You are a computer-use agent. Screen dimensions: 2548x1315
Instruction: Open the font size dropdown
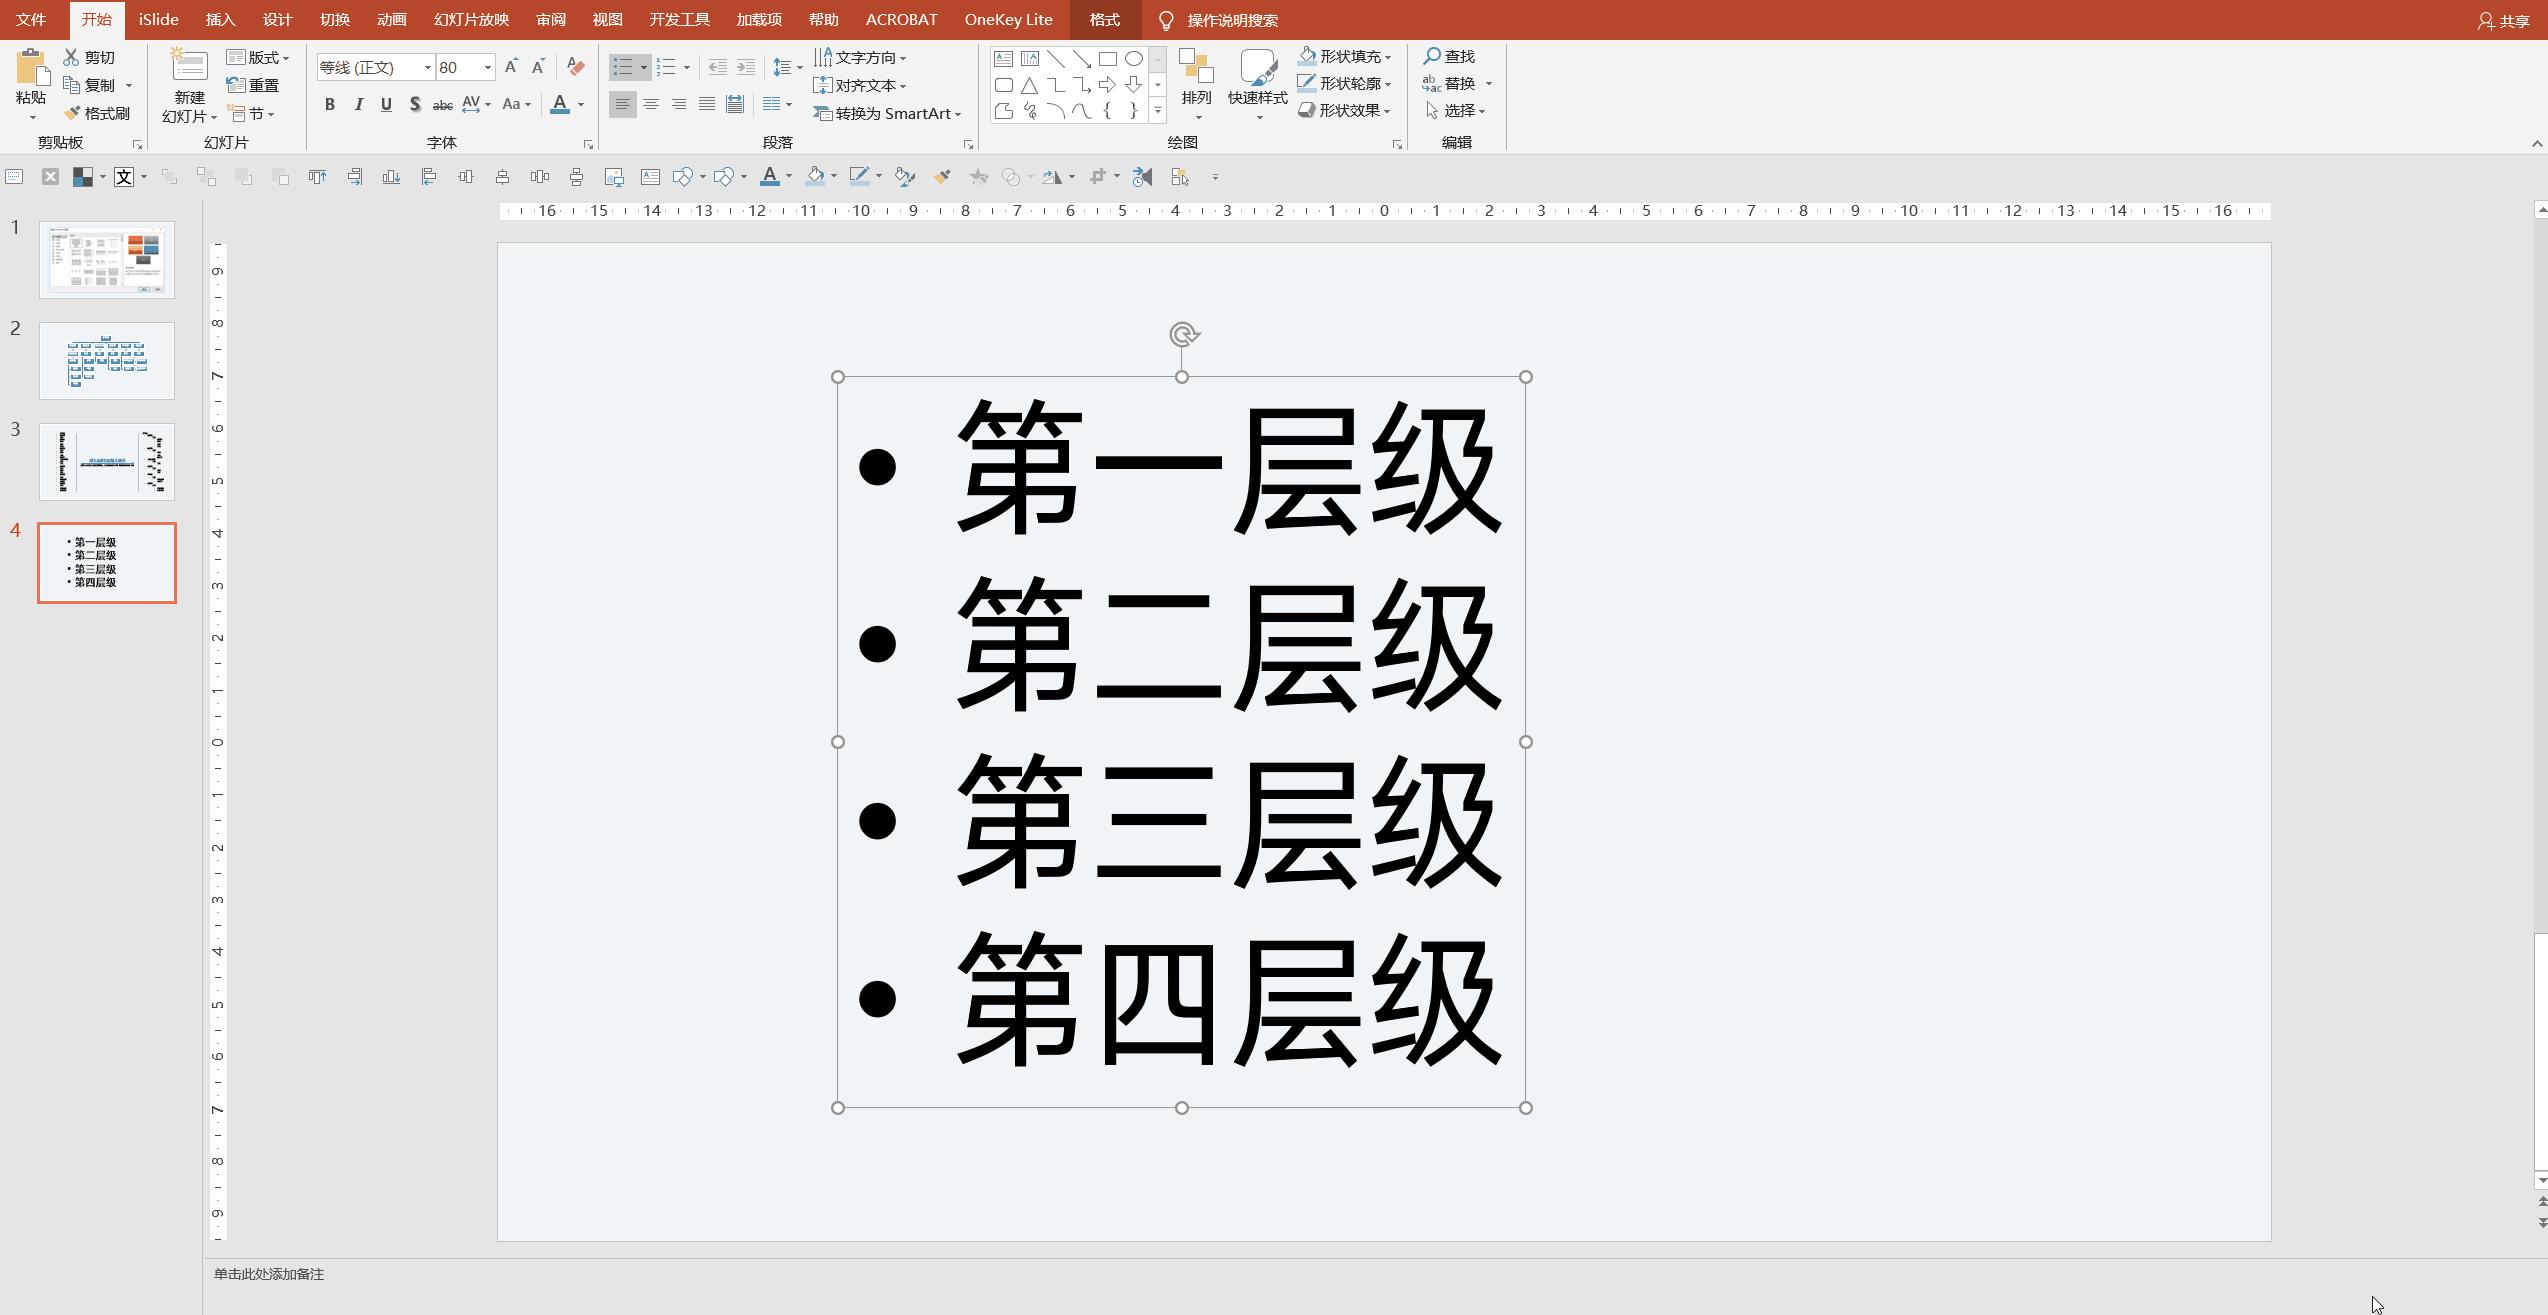point(486,67)
